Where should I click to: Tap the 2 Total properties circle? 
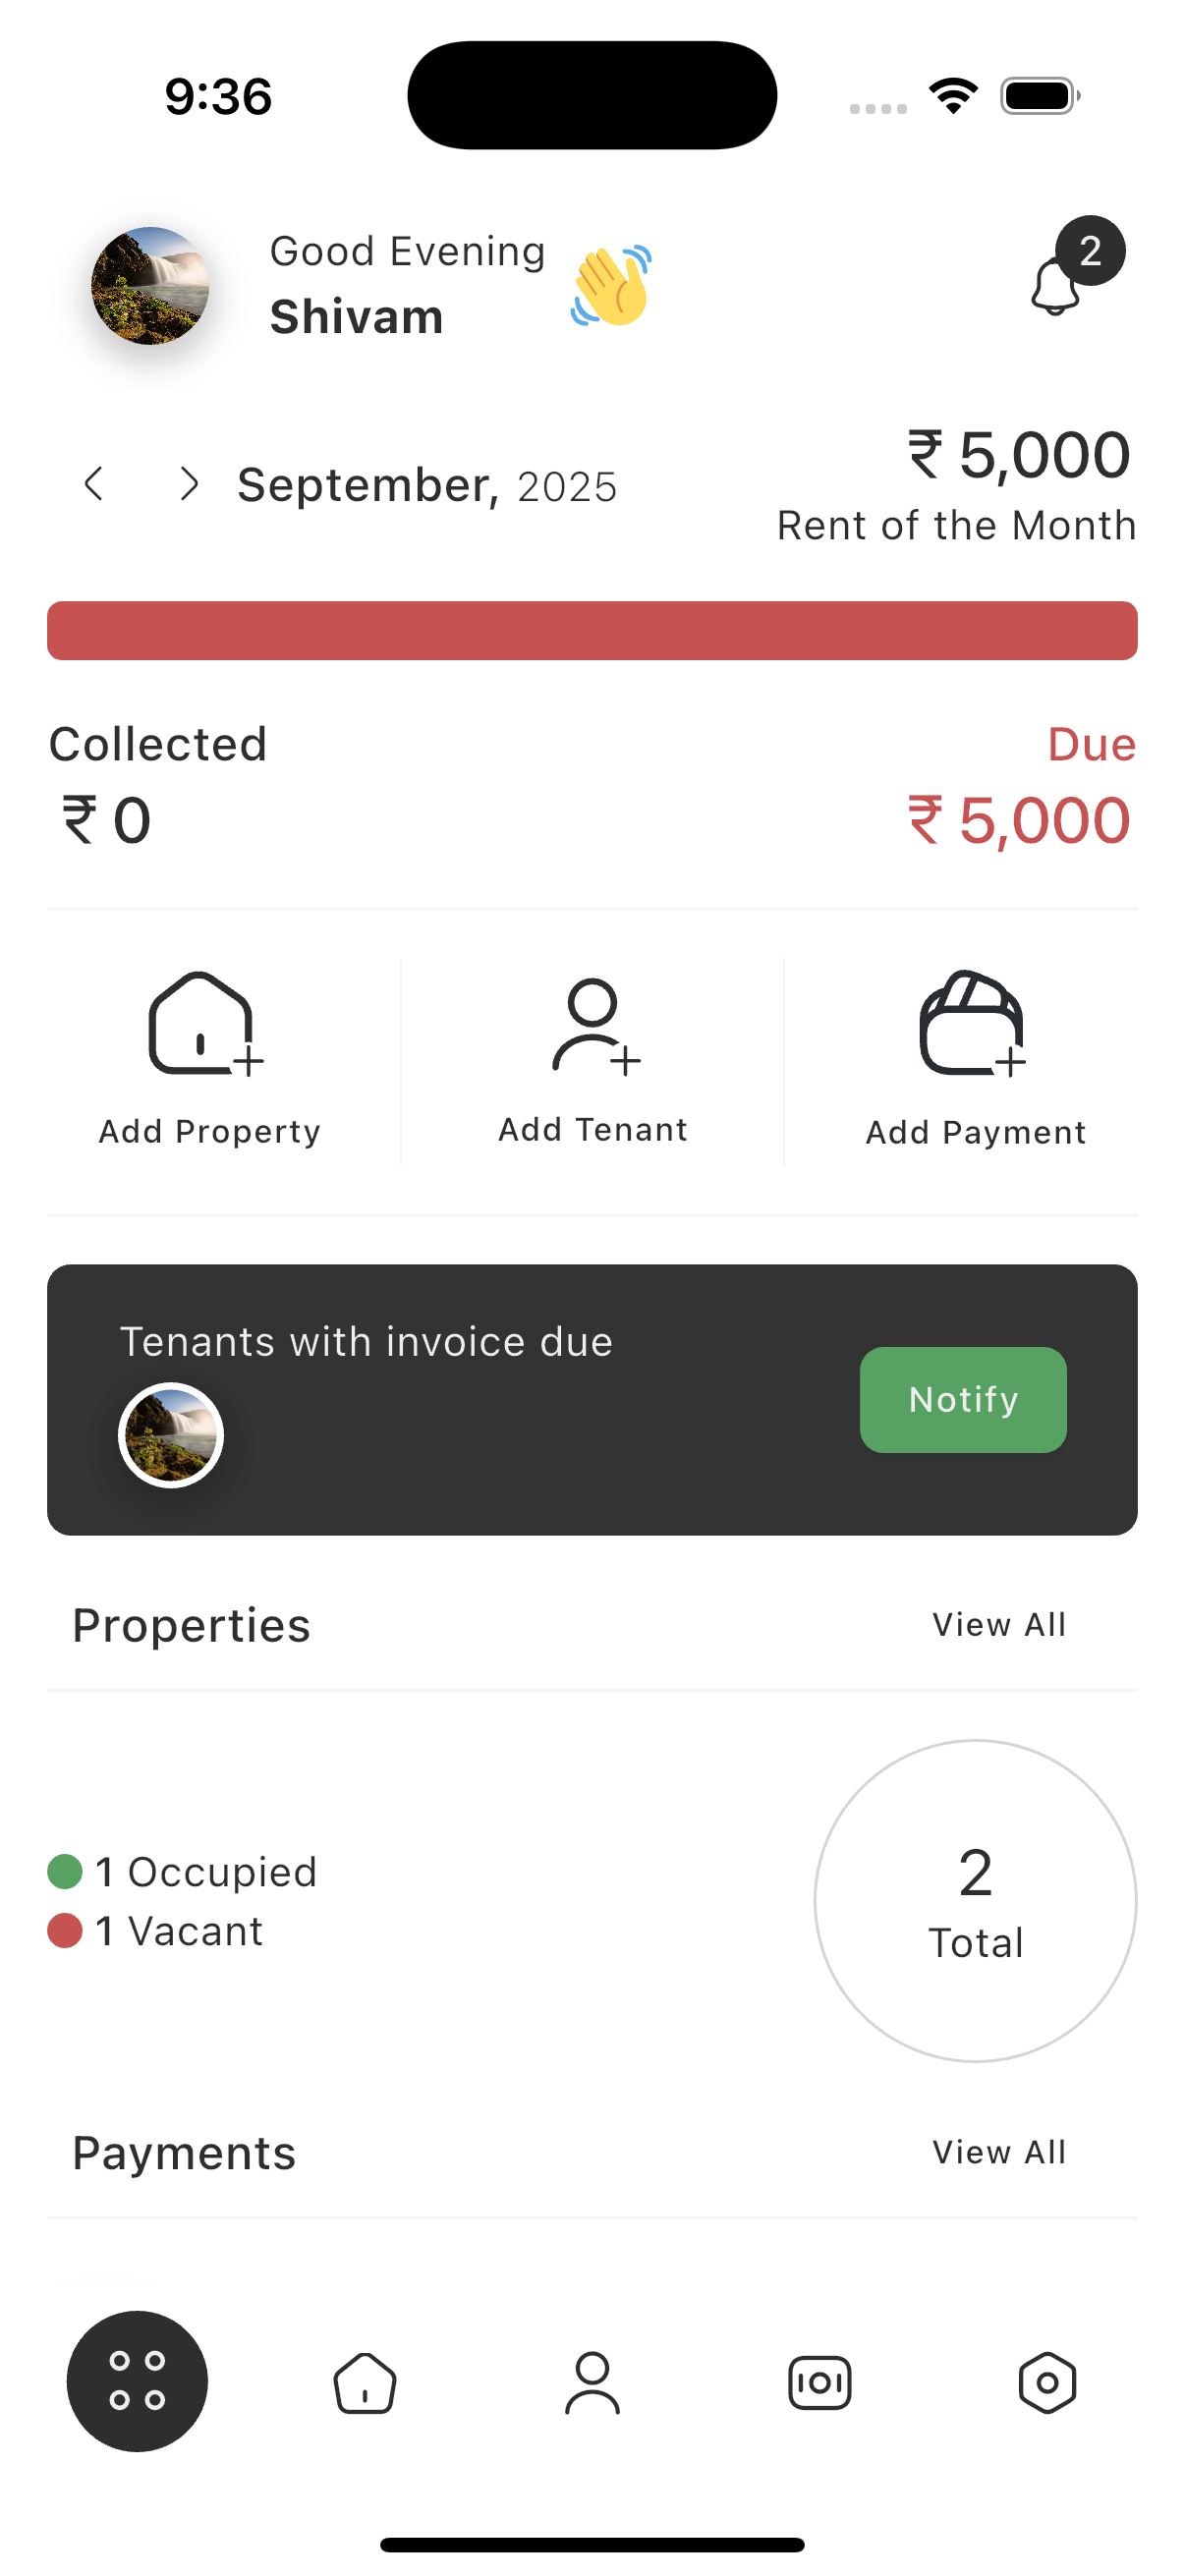975,1900
